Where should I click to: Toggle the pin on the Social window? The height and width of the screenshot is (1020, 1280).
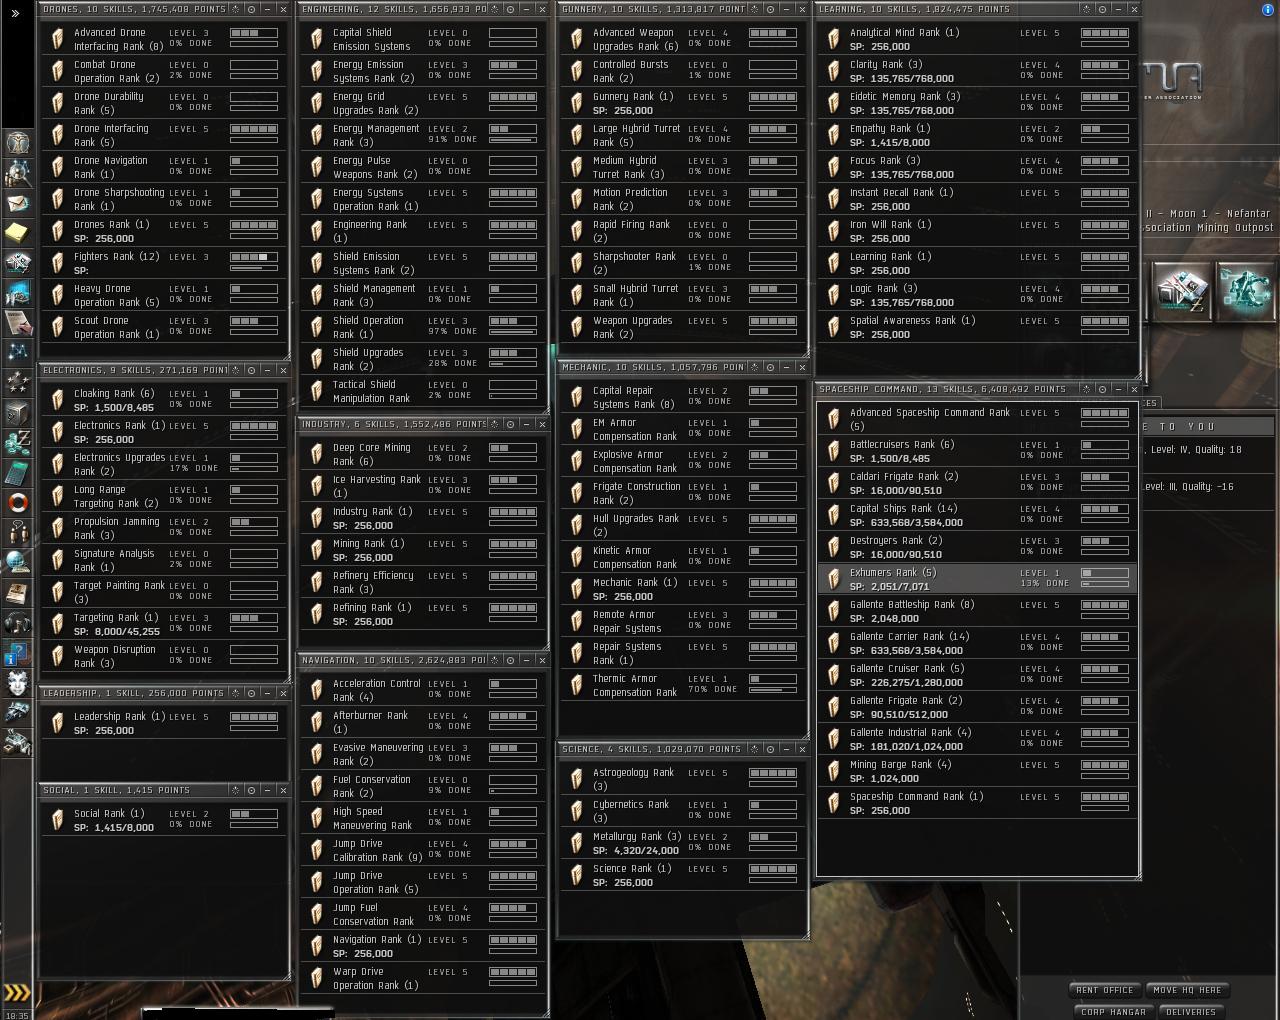(x=251, y=790)
